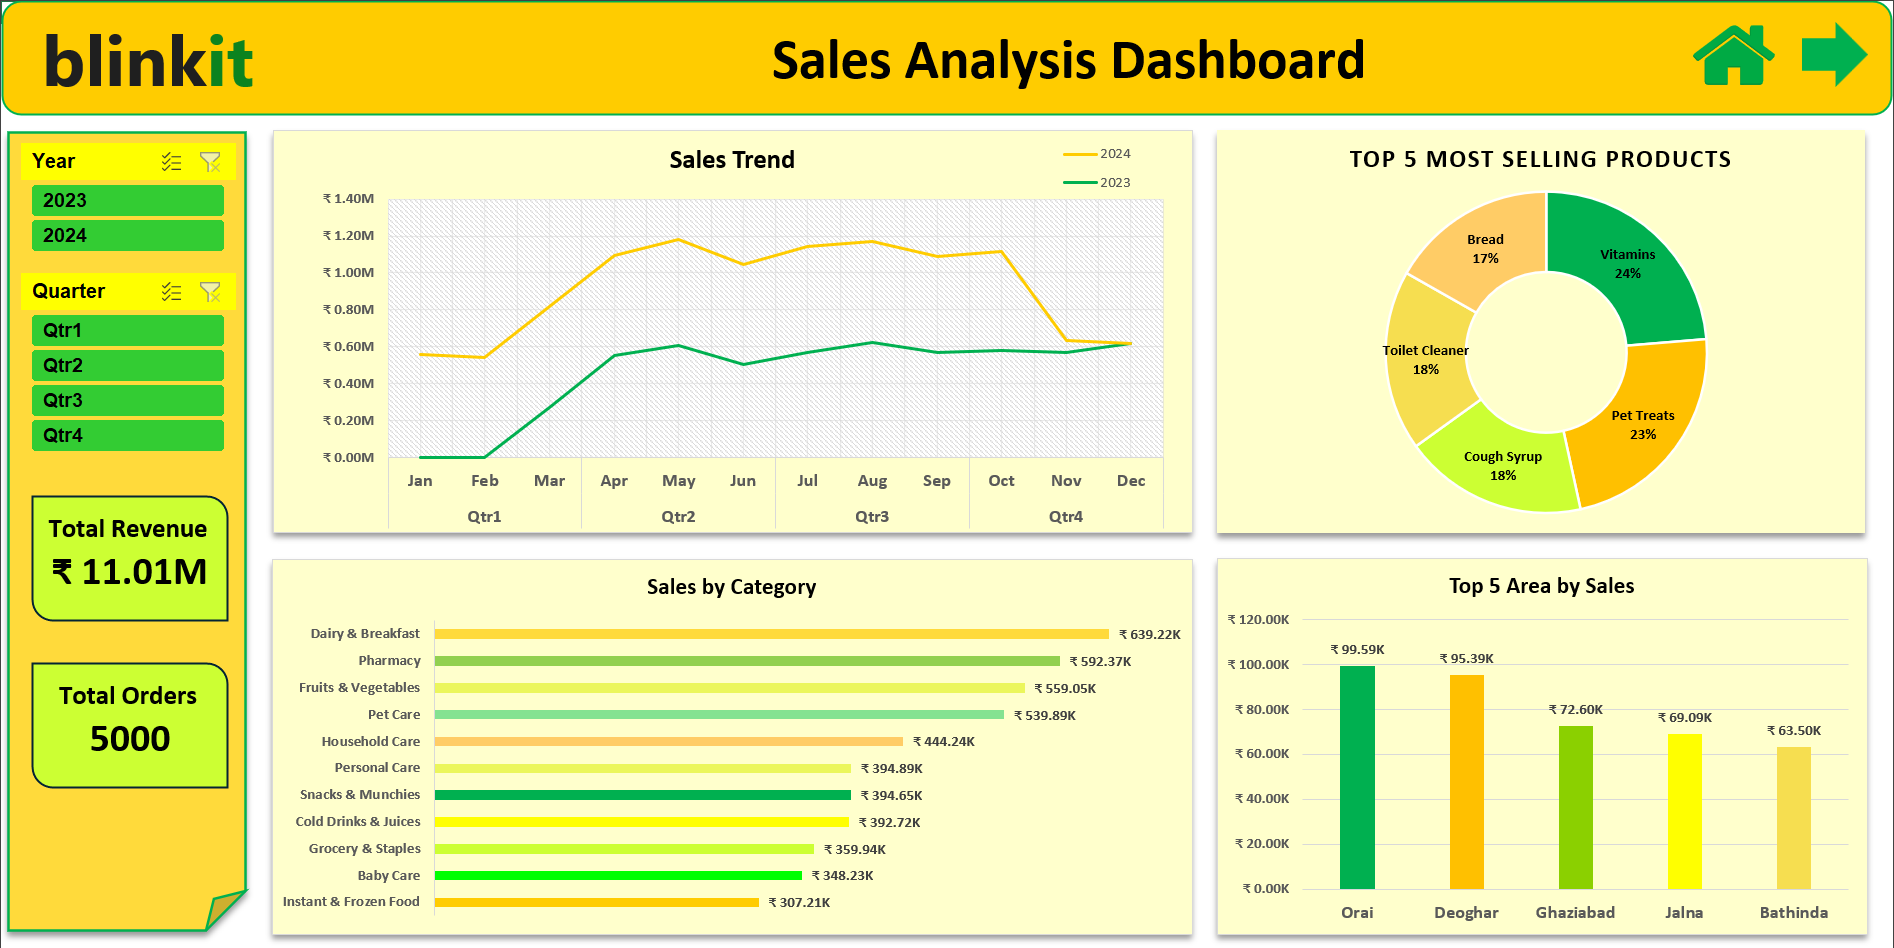
Task: Select the Total Orders card
Action: click(130, 725)
